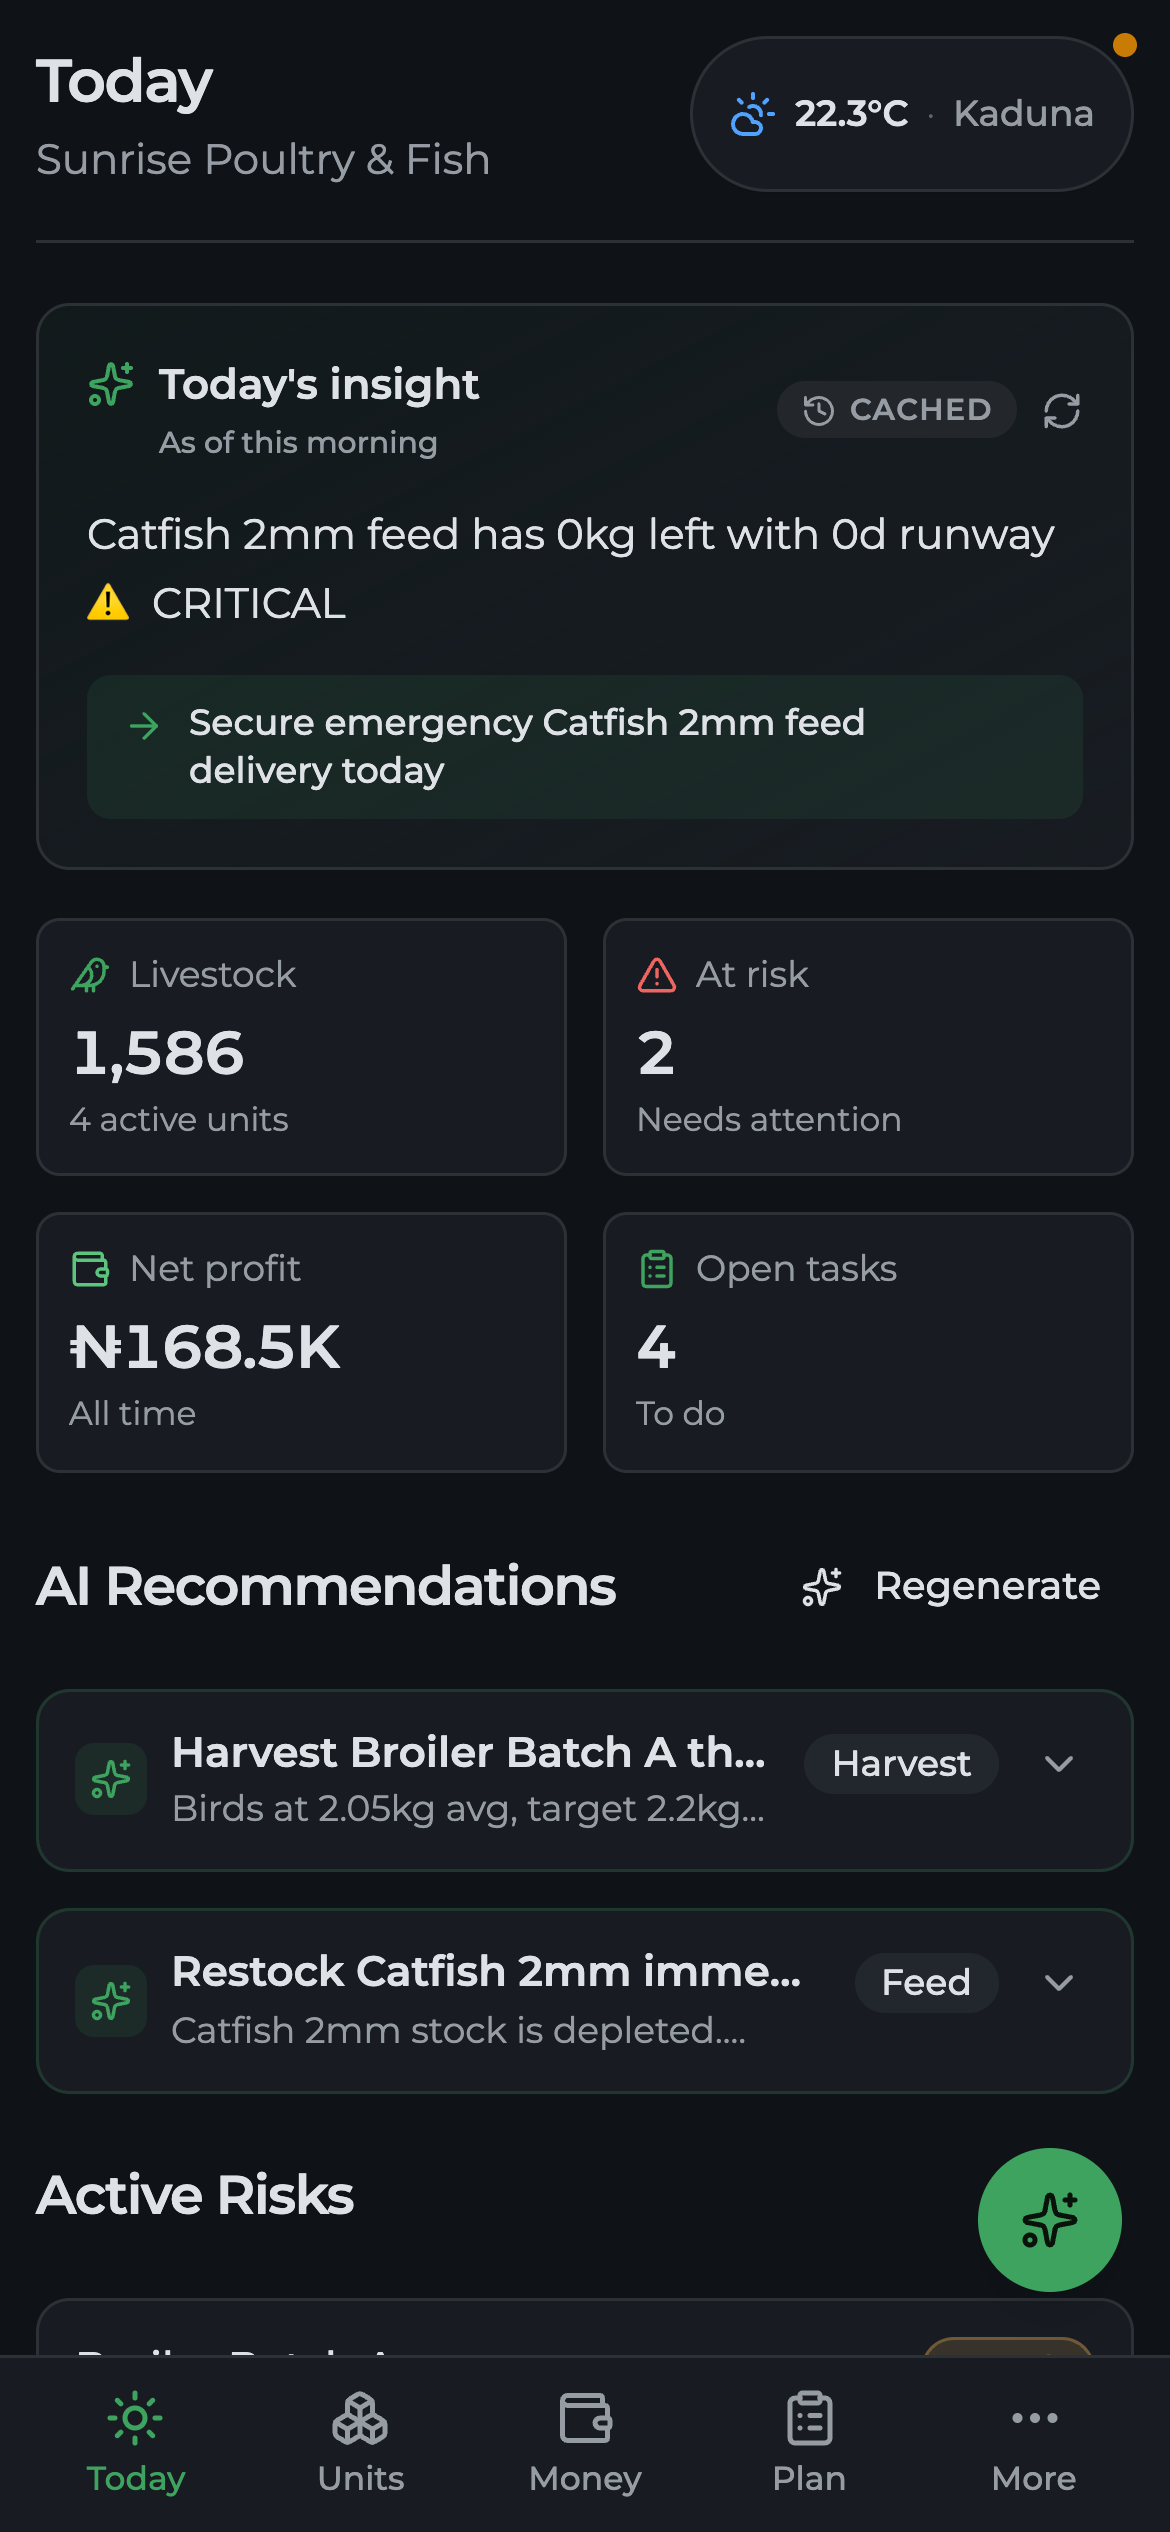Click the weather cloud icon beside 22.3°C
This screenshot has width=1170, height=2532.
[x=752, y=114]
